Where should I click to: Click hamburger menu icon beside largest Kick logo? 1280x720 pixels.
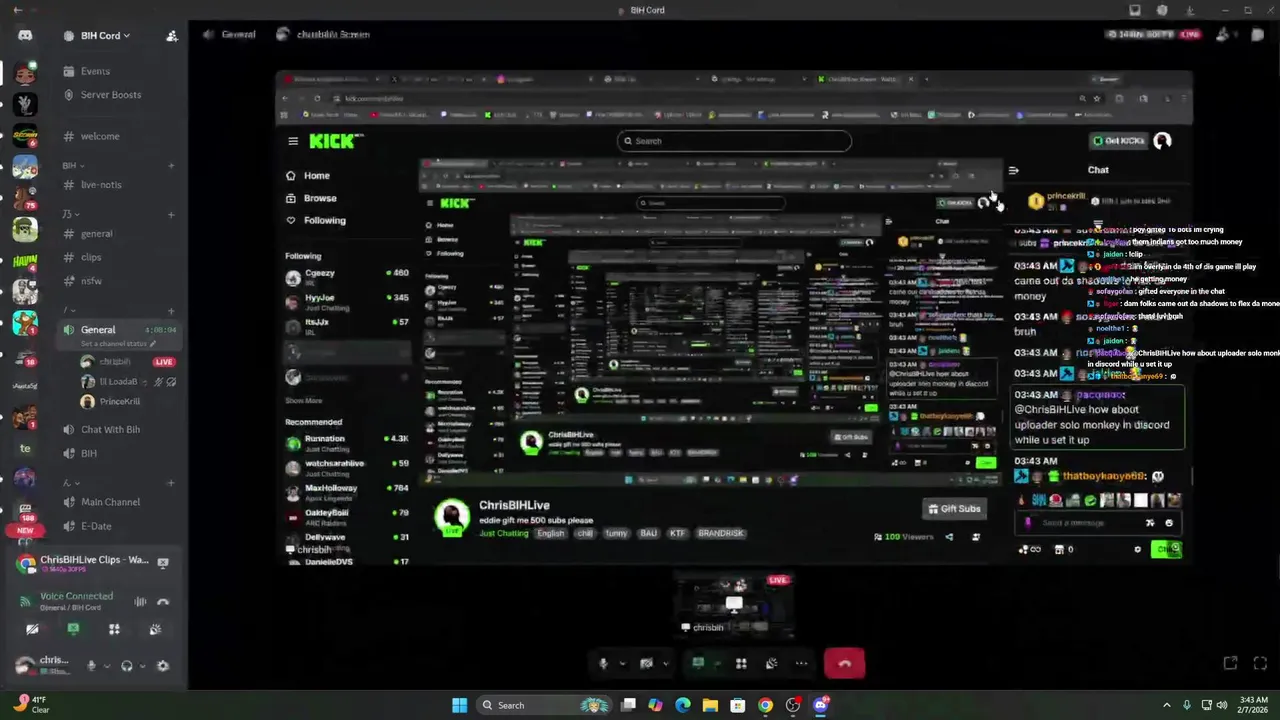click(293, 141)
